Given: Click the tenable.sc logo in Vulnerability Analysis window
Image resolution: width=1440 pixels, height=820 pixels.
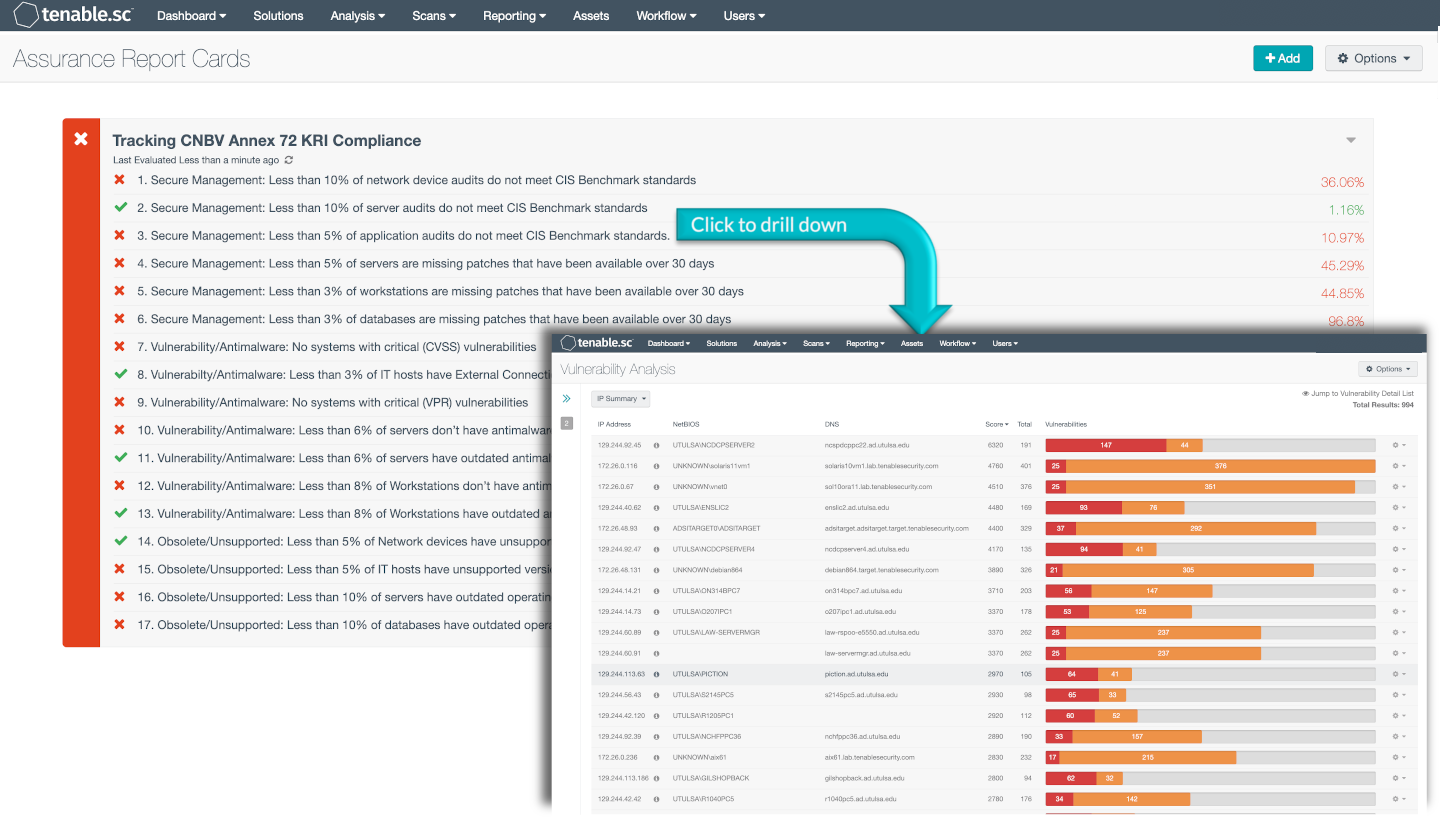Looking at the screenshot, I should click(598, 343).
